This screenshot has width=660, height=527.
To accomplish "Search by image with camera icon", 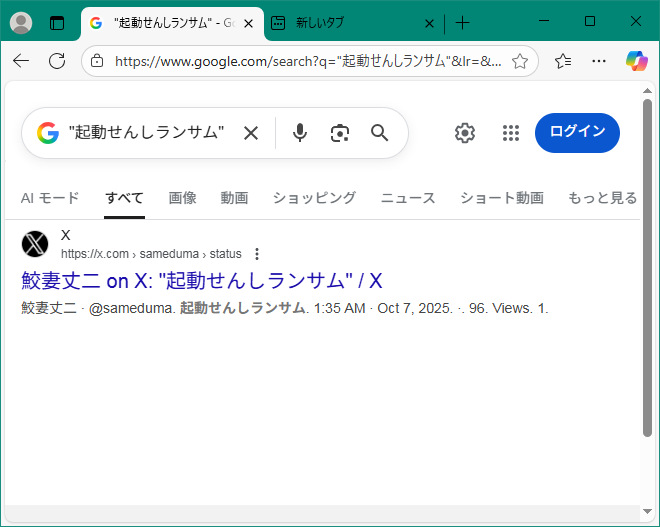I will [x=340, y=133].
